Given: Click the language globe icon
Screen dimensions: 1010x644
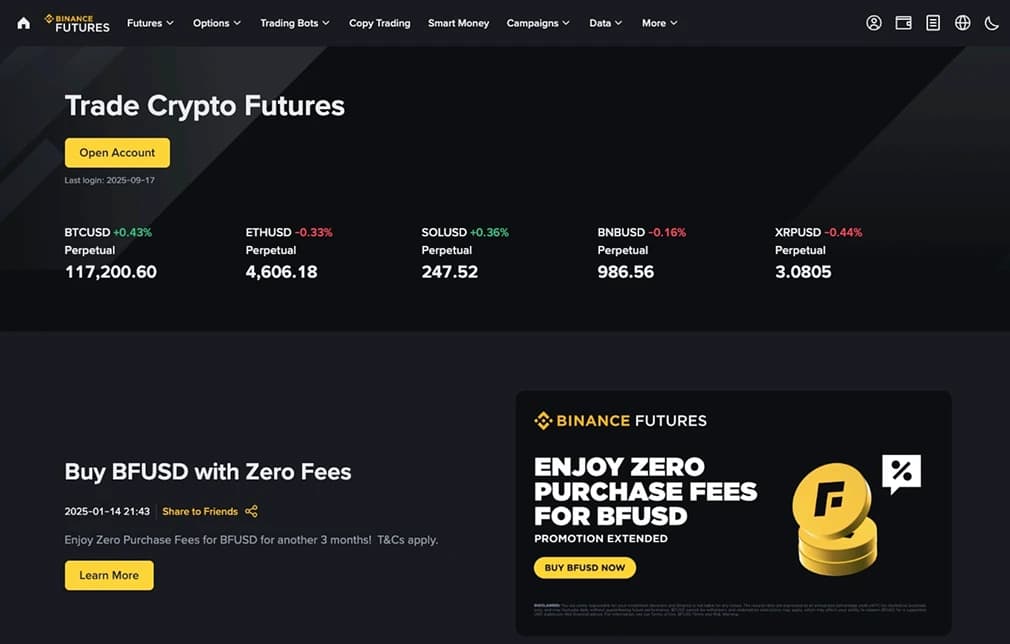Looking at the screenshot, I should 962,21.
